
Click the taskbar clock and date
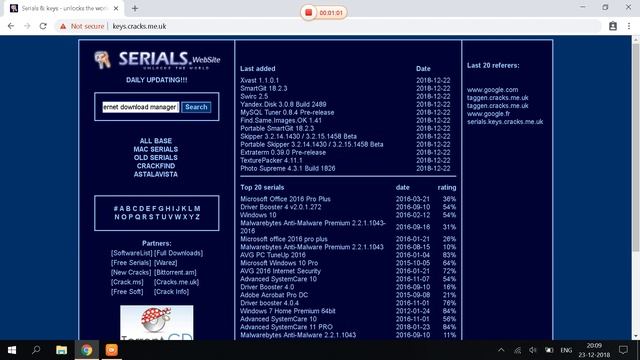594,350
